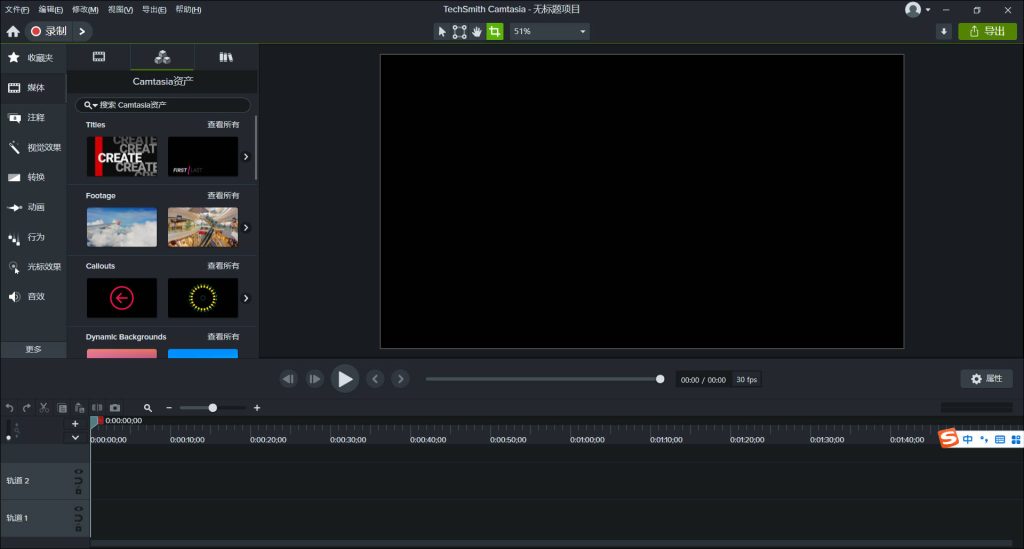Image resolution: width=1024 pixels, height=549 pixels.
Task: Play the video with the Play button
Action: pyautogui.click(x=345, y=379)
